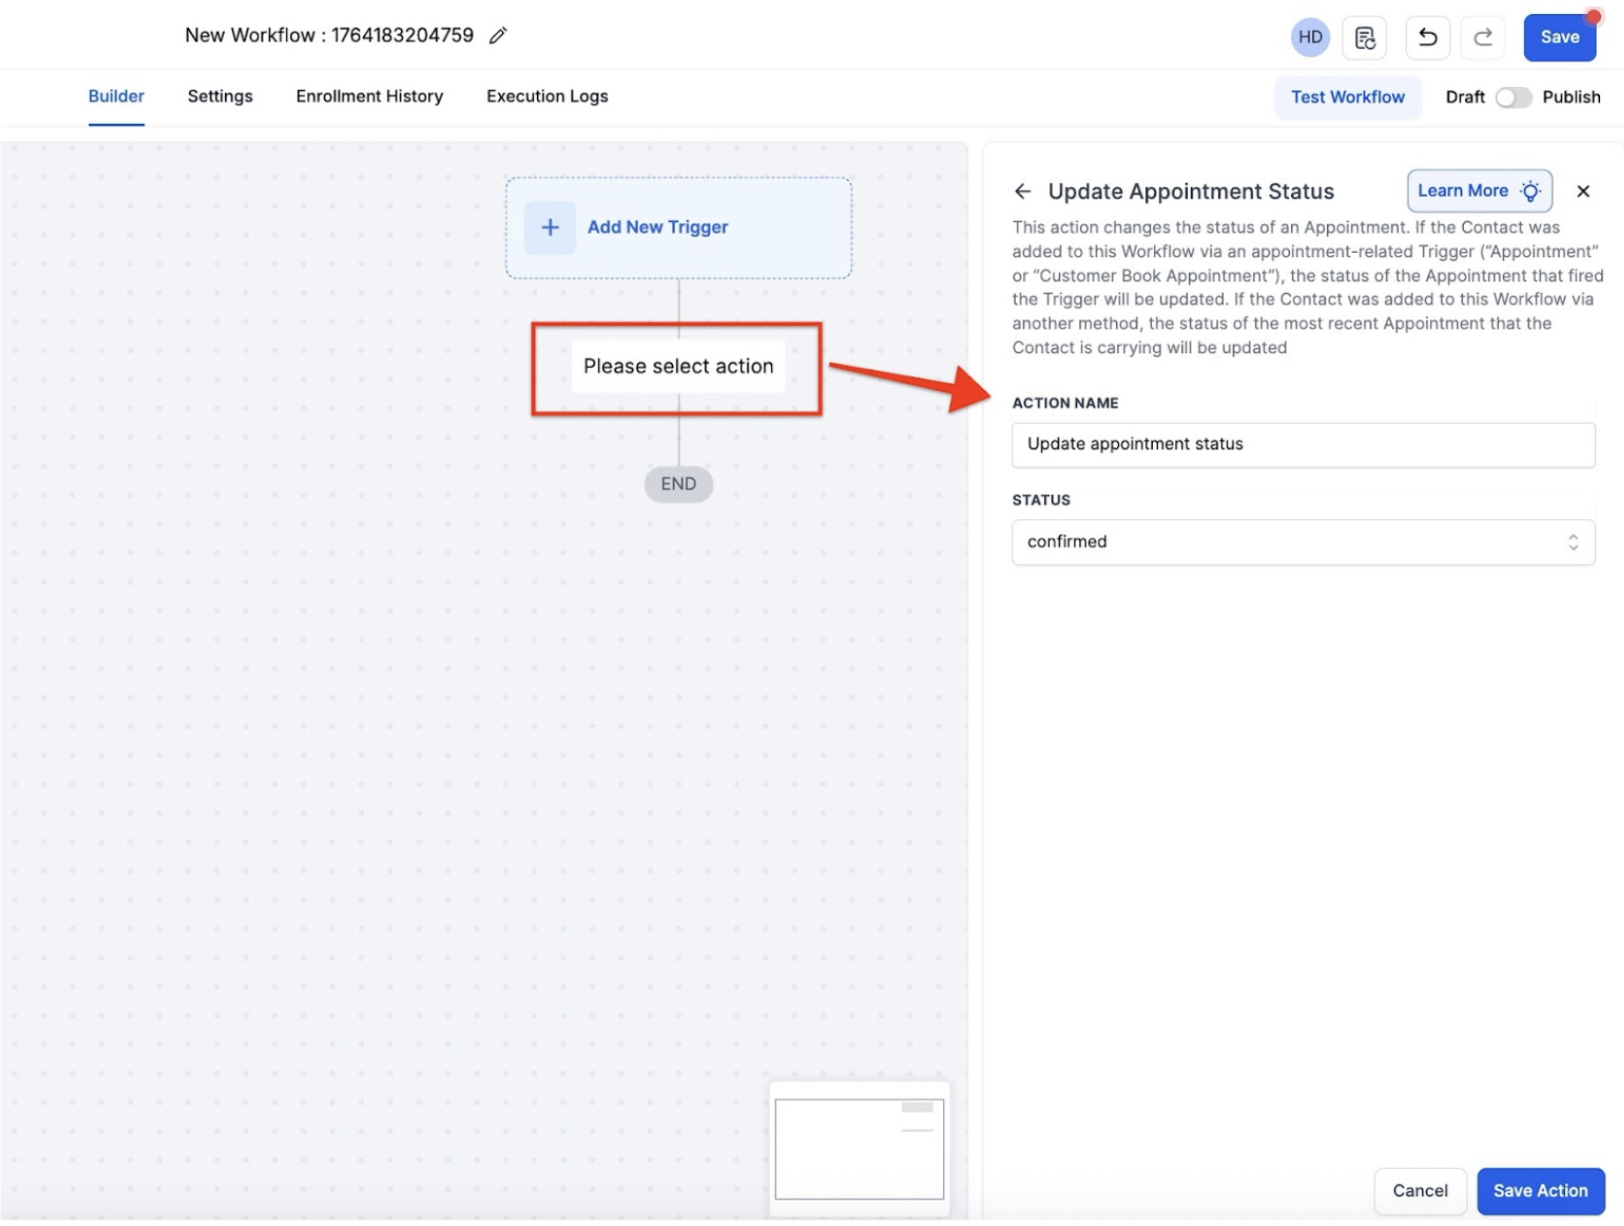Undo the last workflow change
The width and height of the screenshot is (1624, 1226).
(x=1427, y=38)
